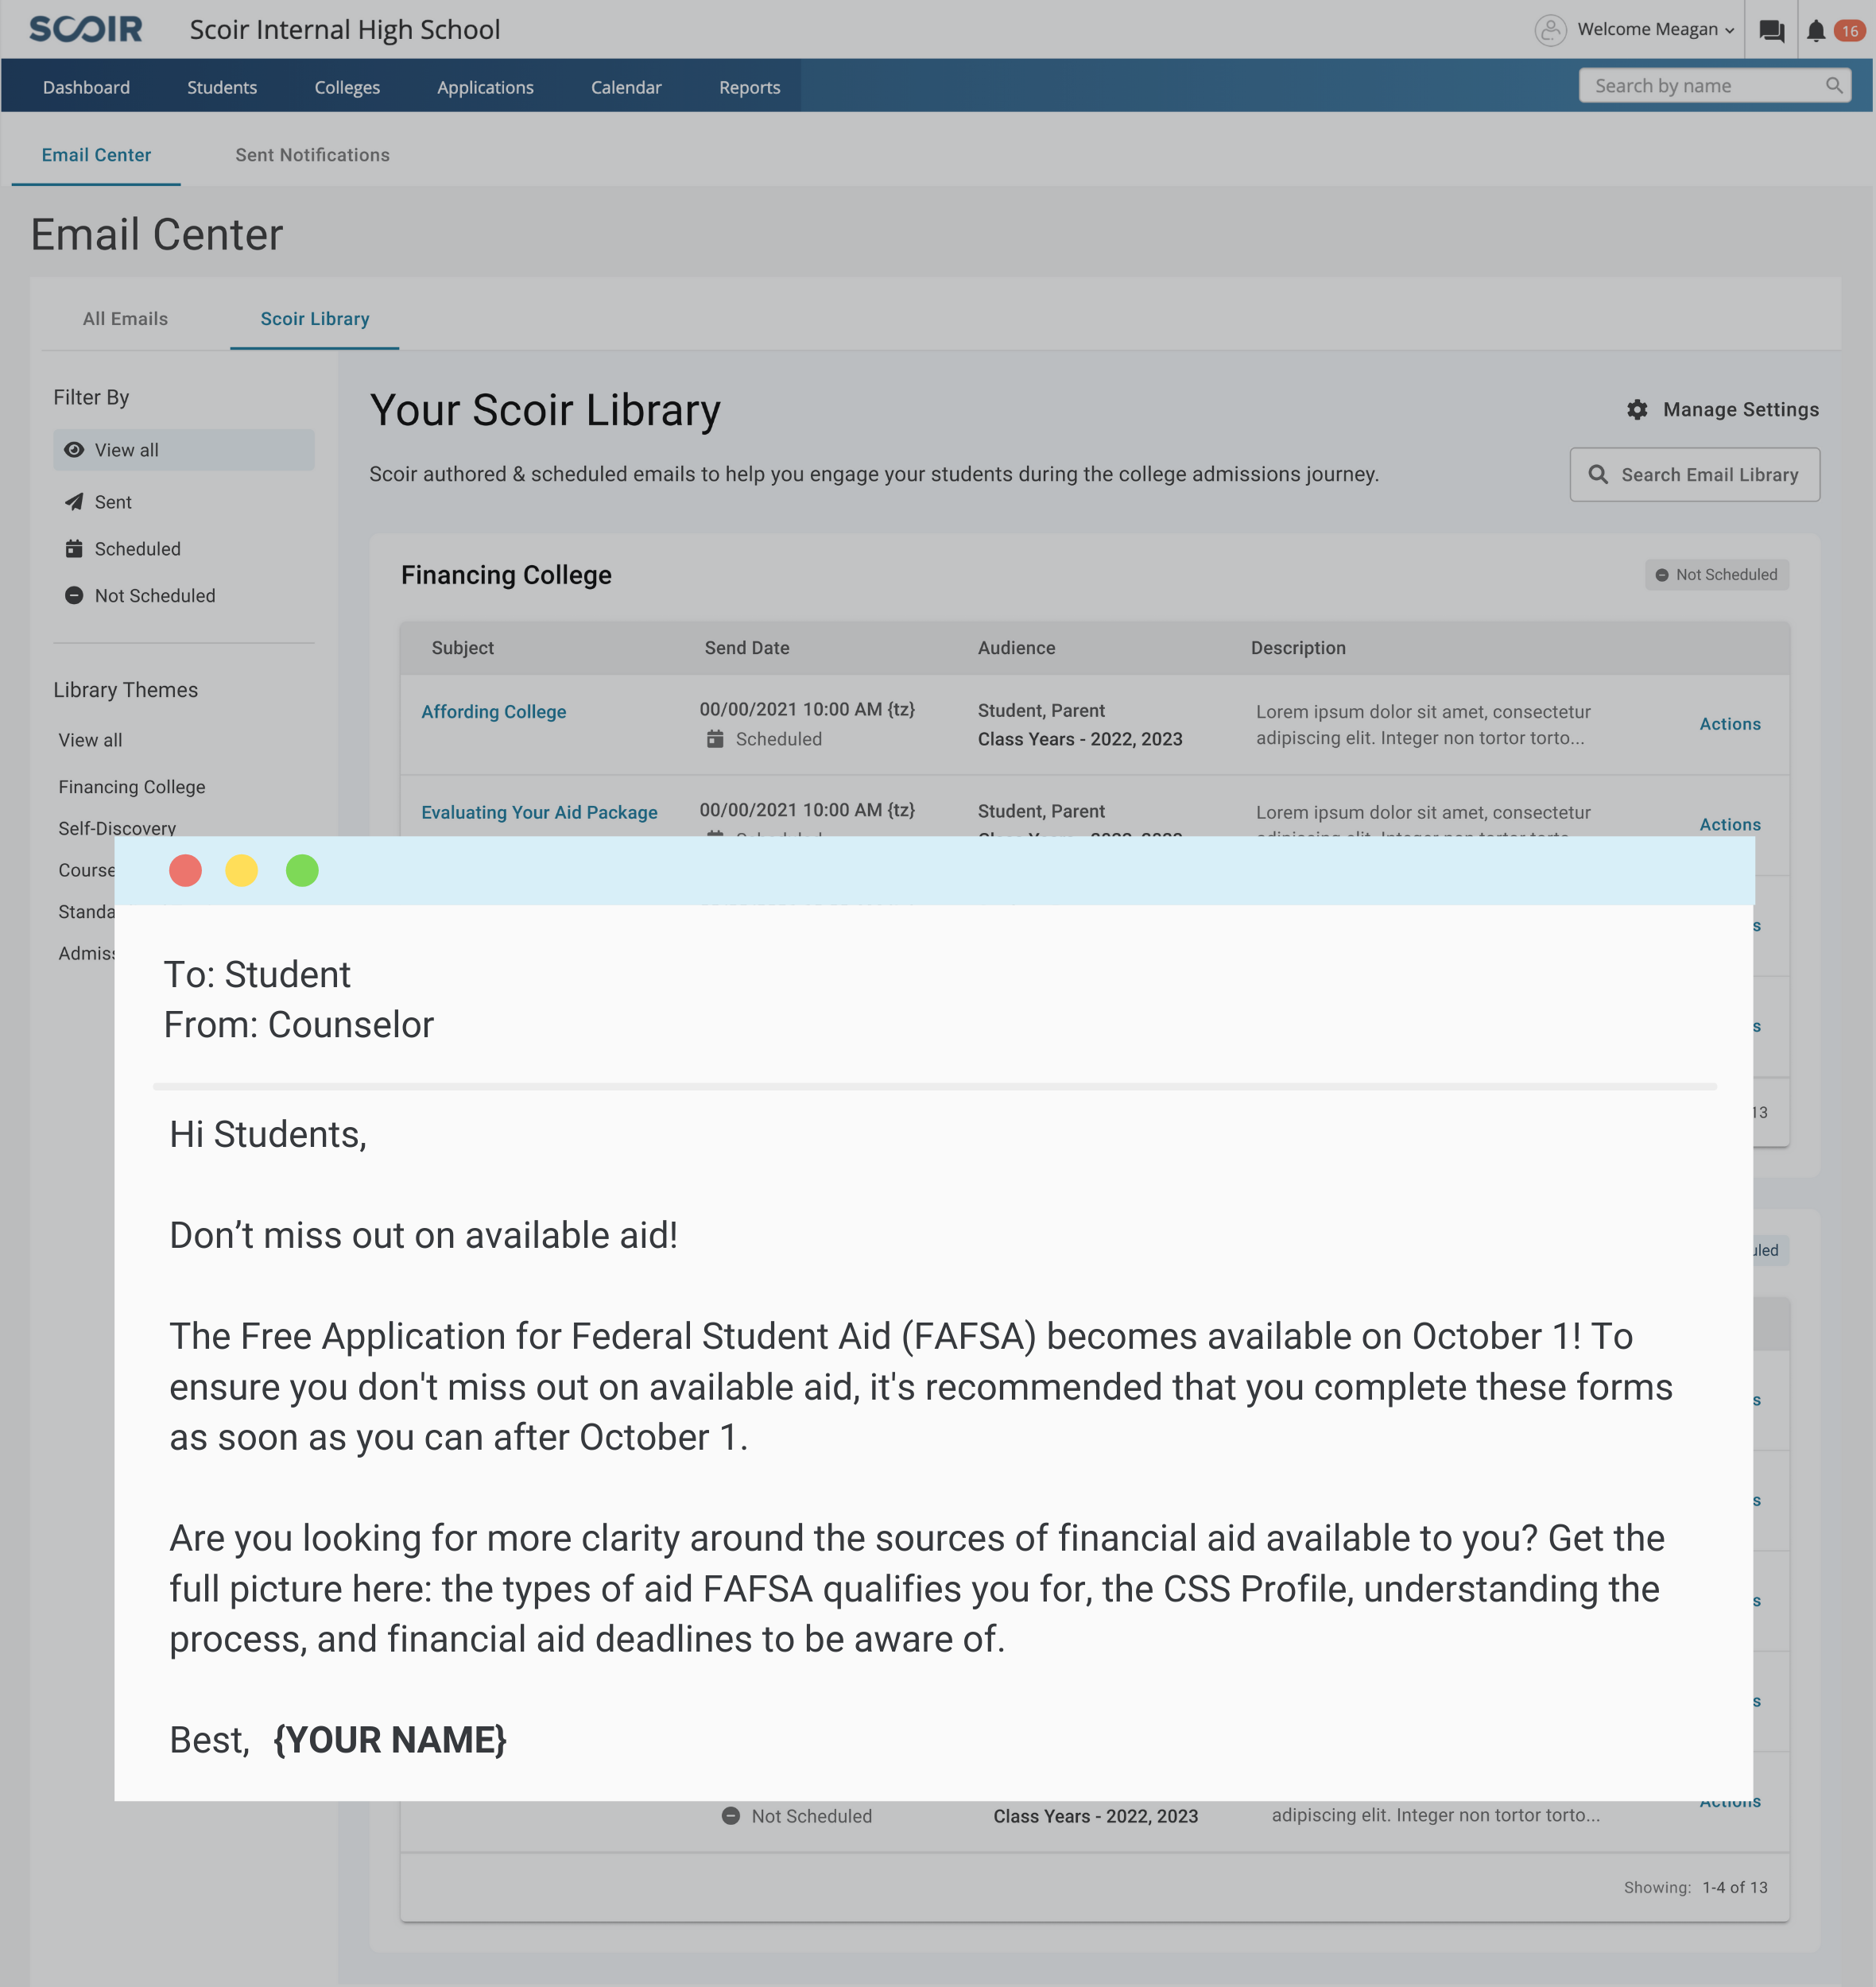Click 'Student, Parent' audience for Affording College

pos(1041,710)
